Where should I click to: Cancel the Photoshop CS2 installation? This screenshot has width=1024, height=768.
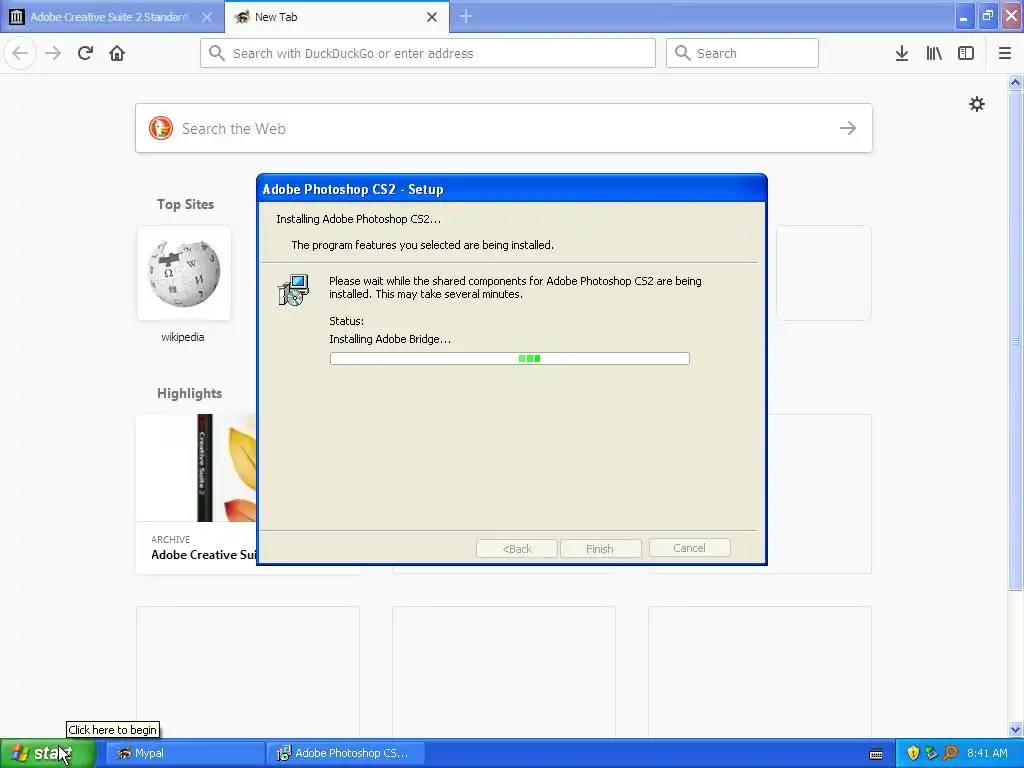point(690,548)
